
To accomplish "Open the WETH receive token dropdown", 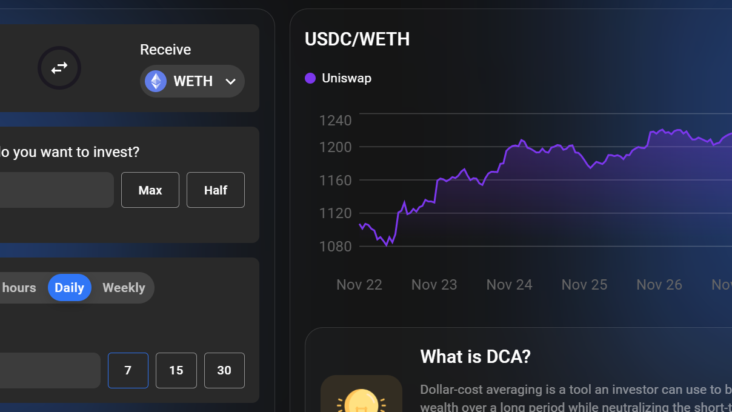I will 192,81.
